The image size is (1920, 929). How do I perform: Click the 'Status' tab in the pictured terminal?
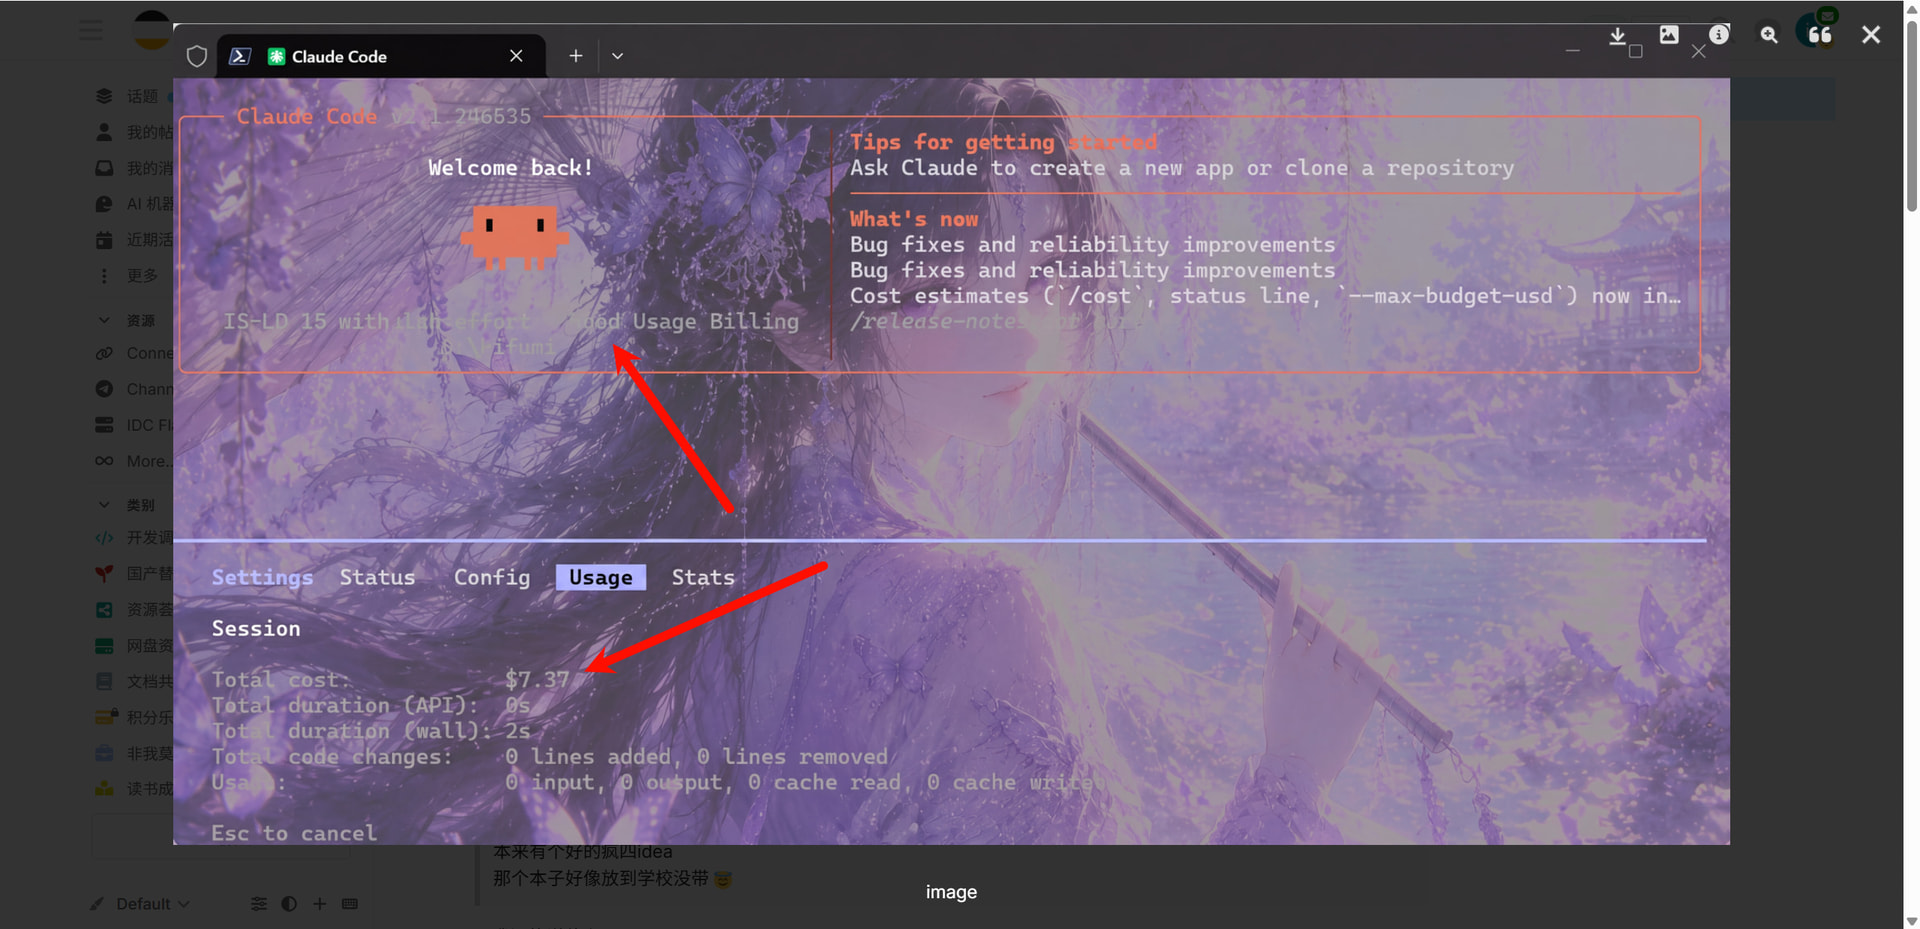377,577
